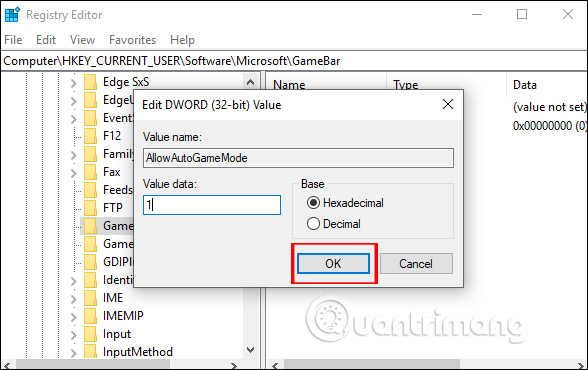Screen dimensions: 588x370
Task: Select the FTP key folder icon
Action: pyautogui.click(x=90, y=208)
